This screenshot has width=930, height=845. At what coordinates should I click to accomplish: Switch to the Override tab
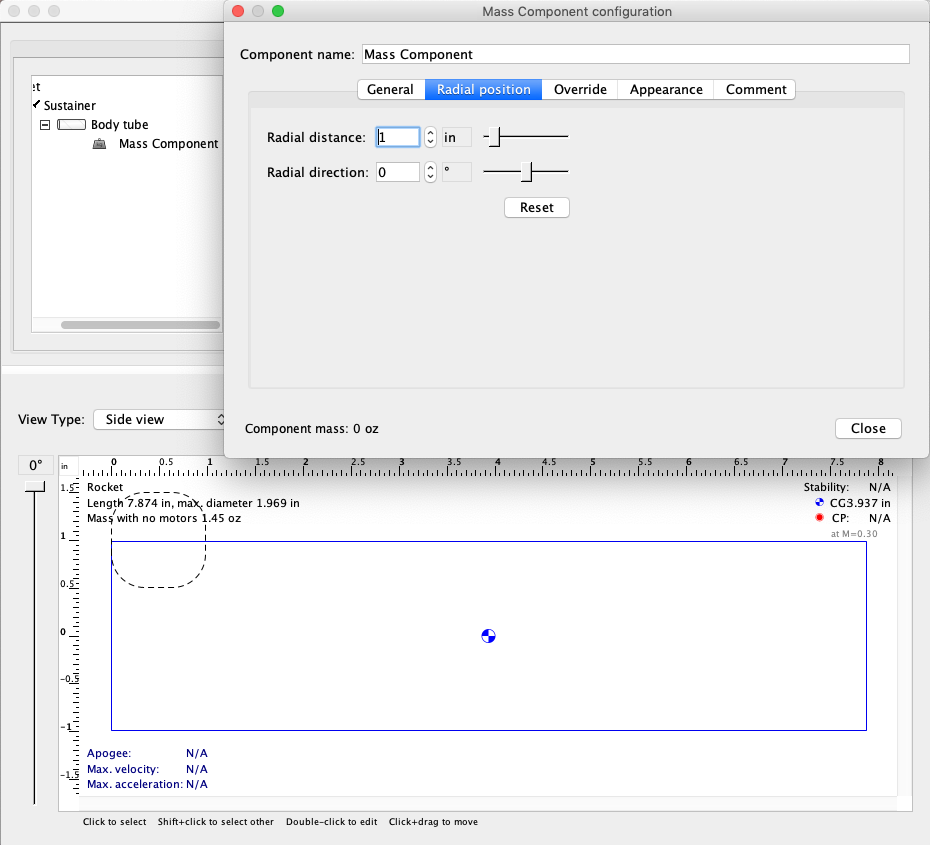pyautogui.click(x=579, y=89)
